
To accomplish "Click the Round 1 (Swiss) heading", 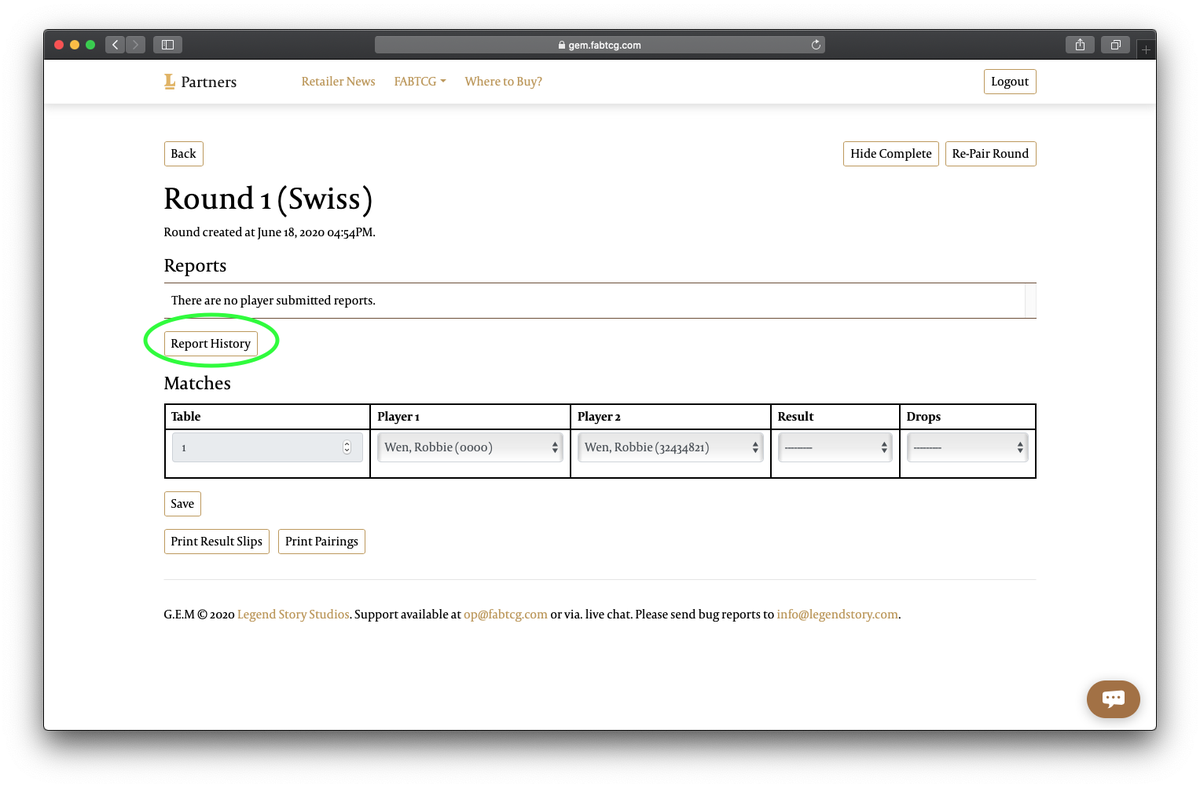I will click(x=268, y=199).
